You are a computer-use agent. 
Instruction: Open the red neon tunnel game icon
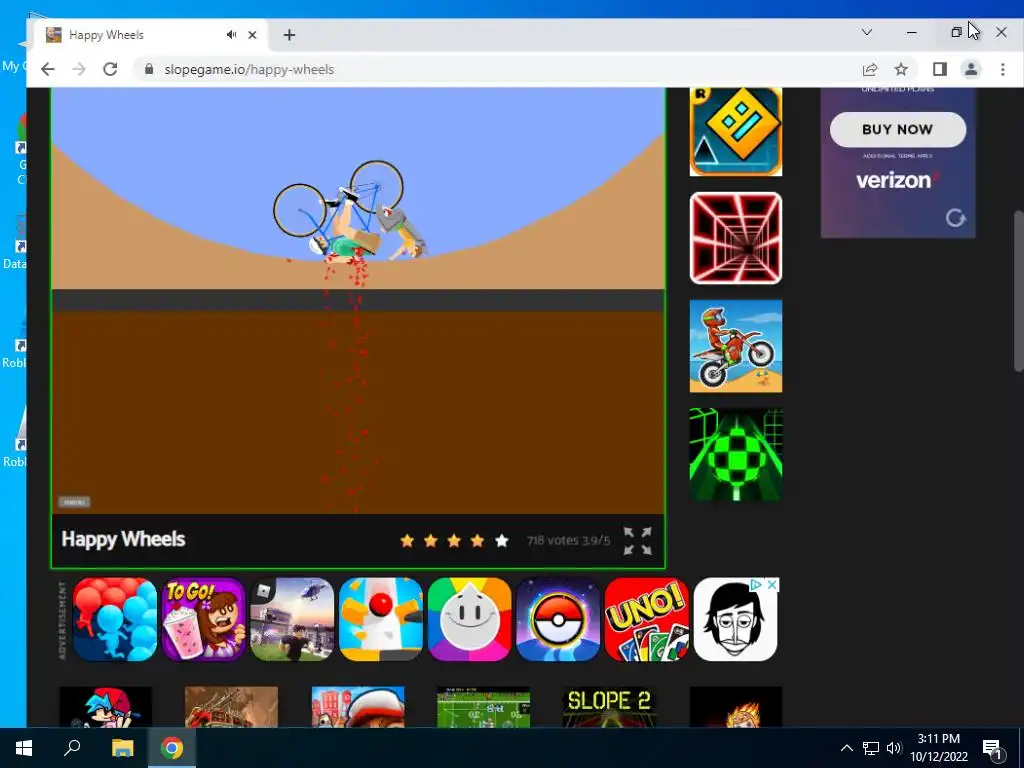pyautogui.click(x=736, y=238)
